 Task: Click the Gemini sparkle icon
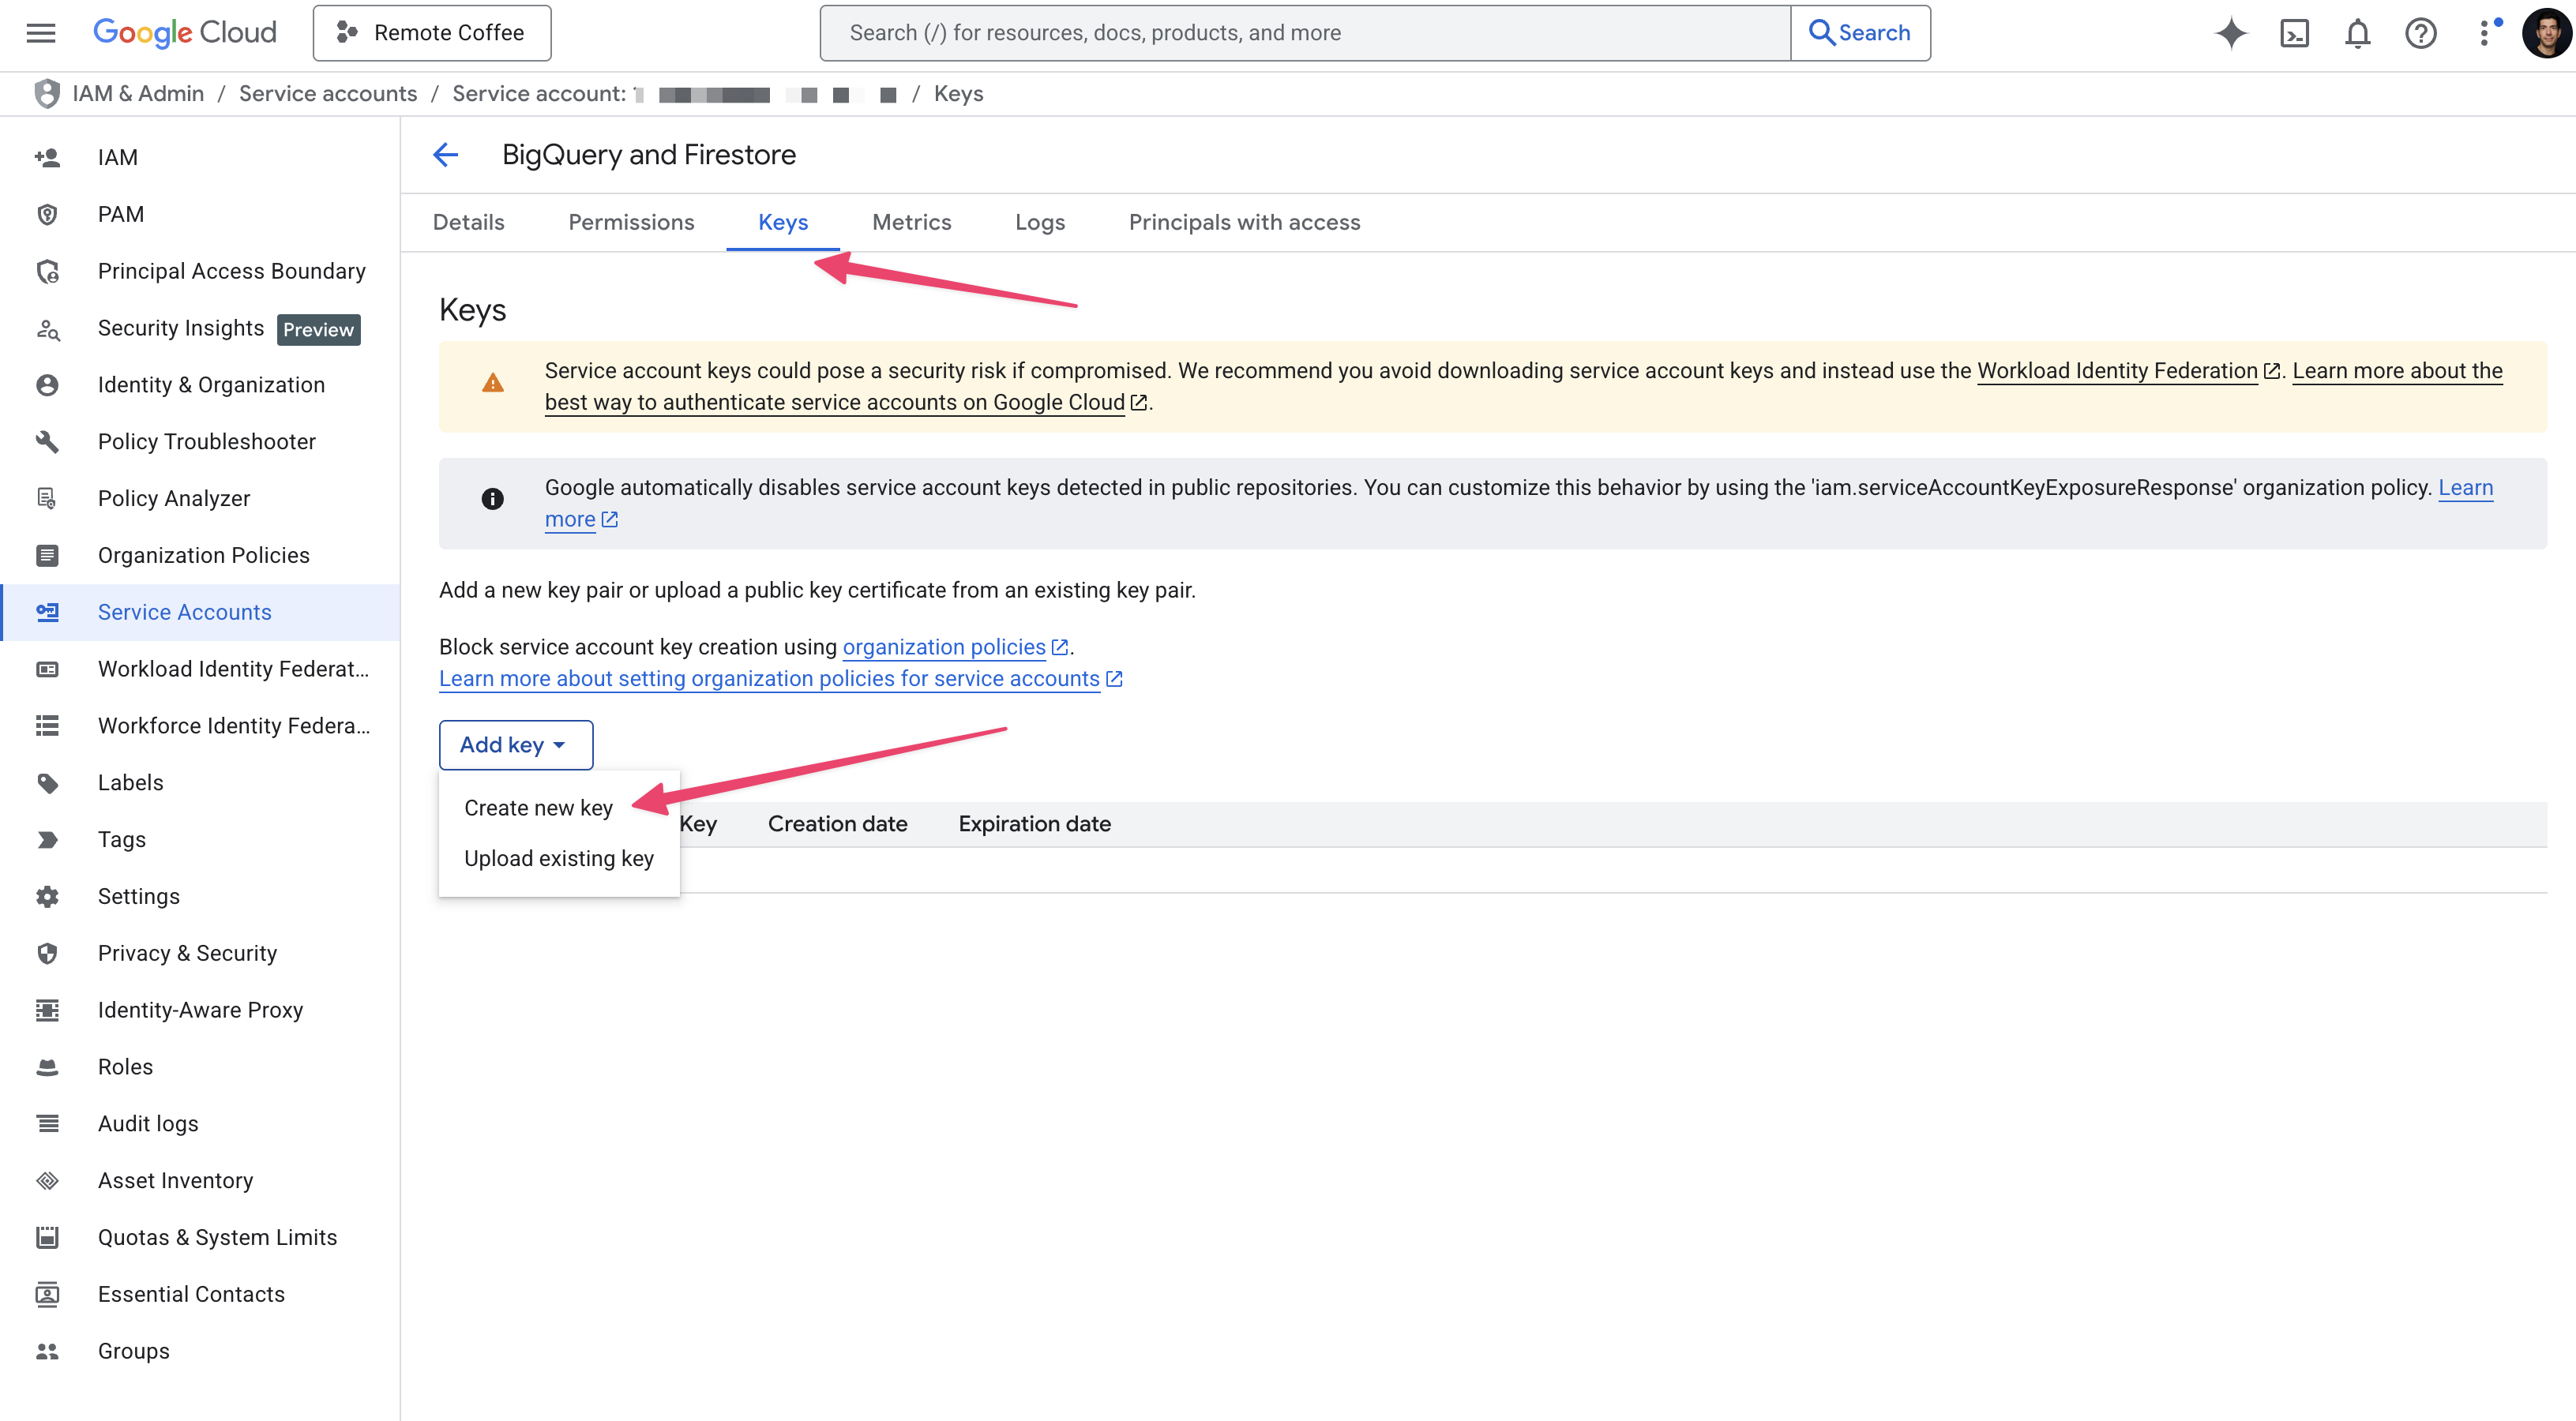tap(2231, 33)
